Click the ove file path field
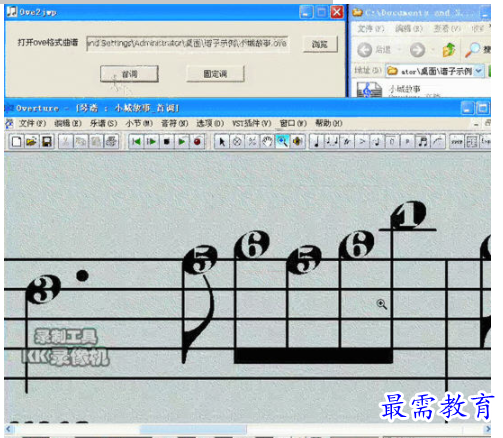The width and height of the screenshot is (503, 438). point(187,43)
